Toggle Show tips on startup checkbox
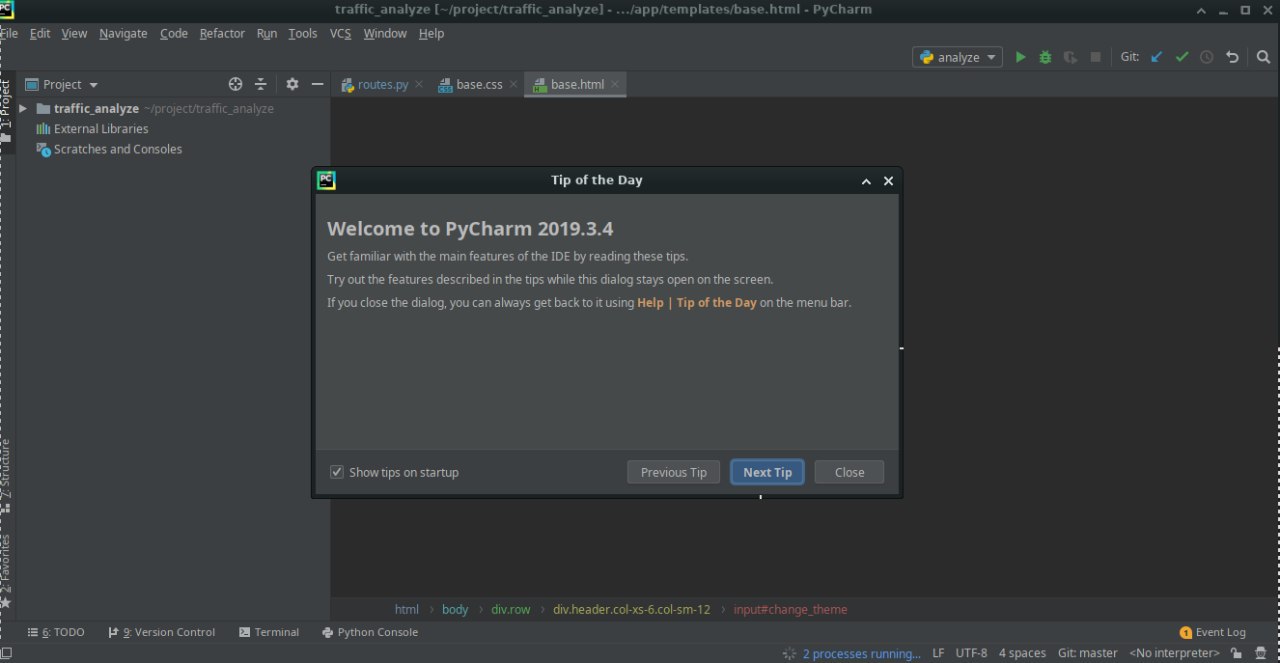 tap(337, 472)
